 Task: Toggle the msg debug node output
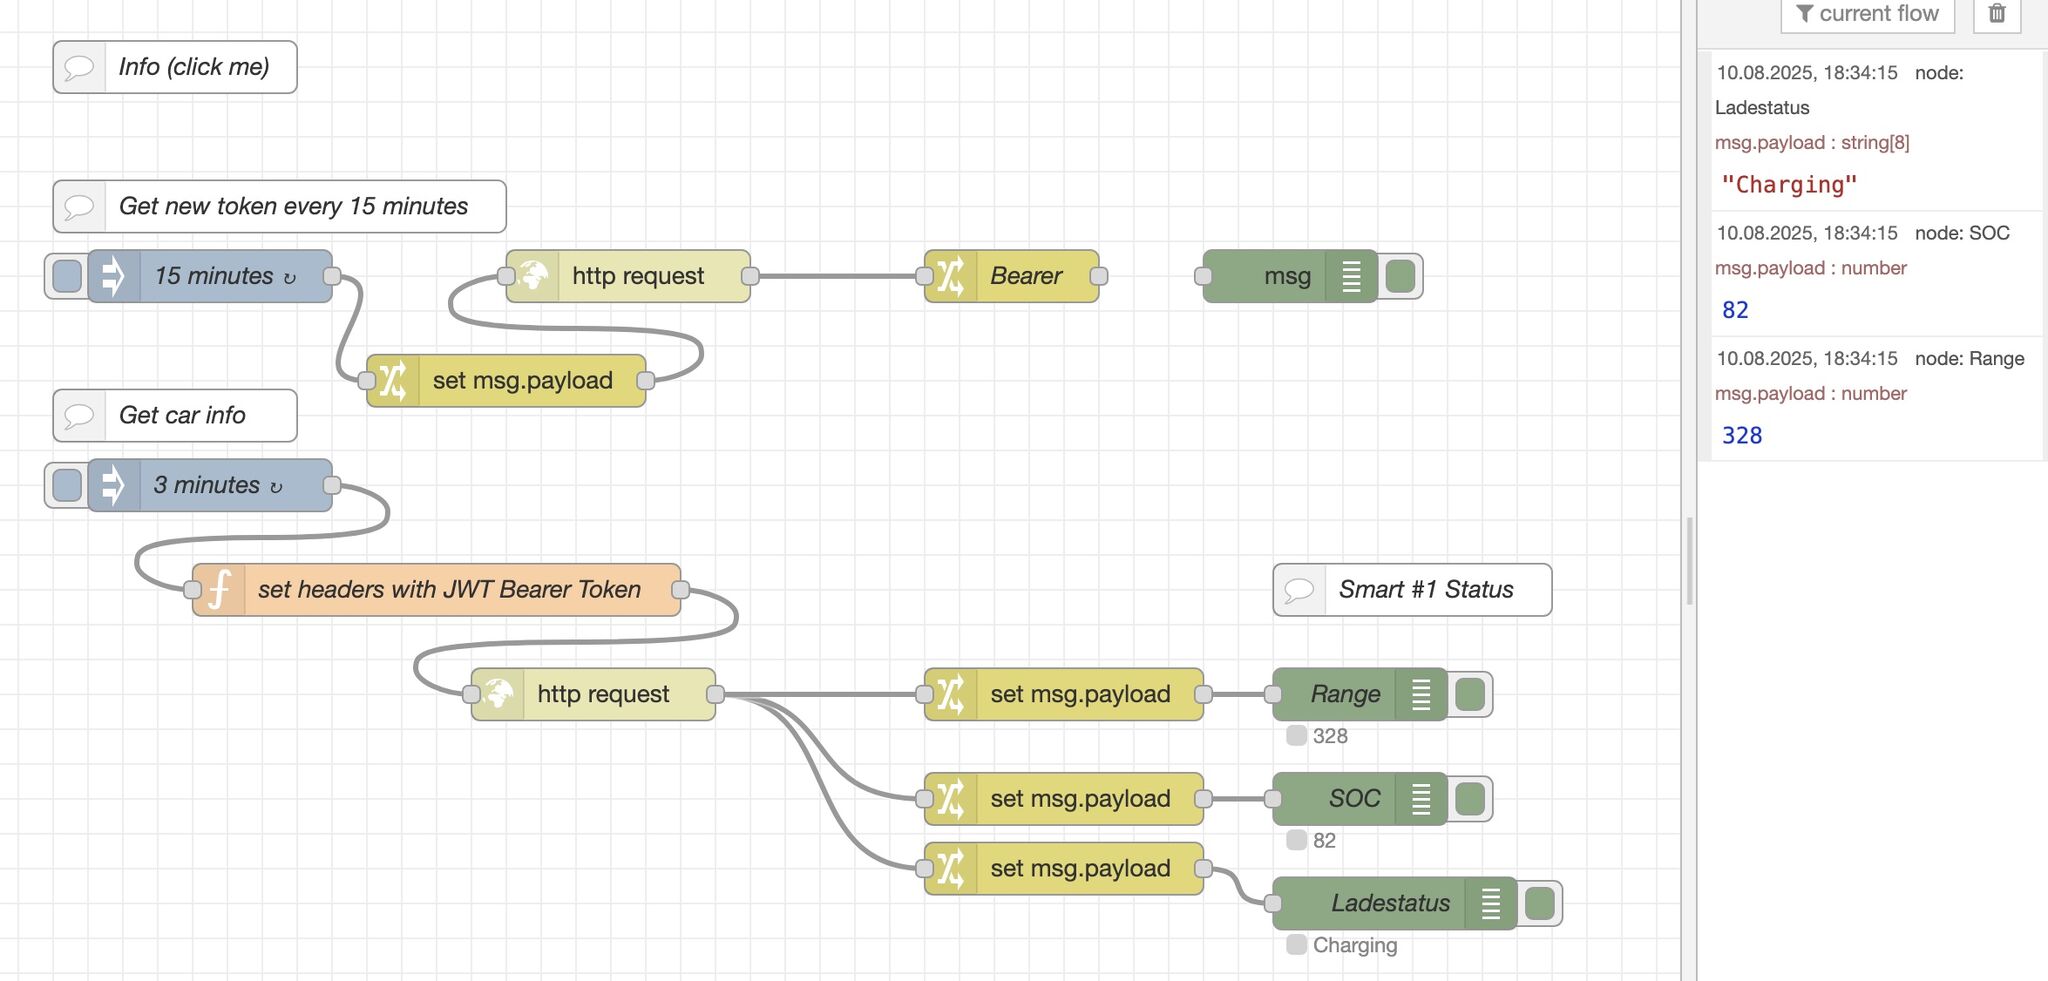pos(1400,276)
